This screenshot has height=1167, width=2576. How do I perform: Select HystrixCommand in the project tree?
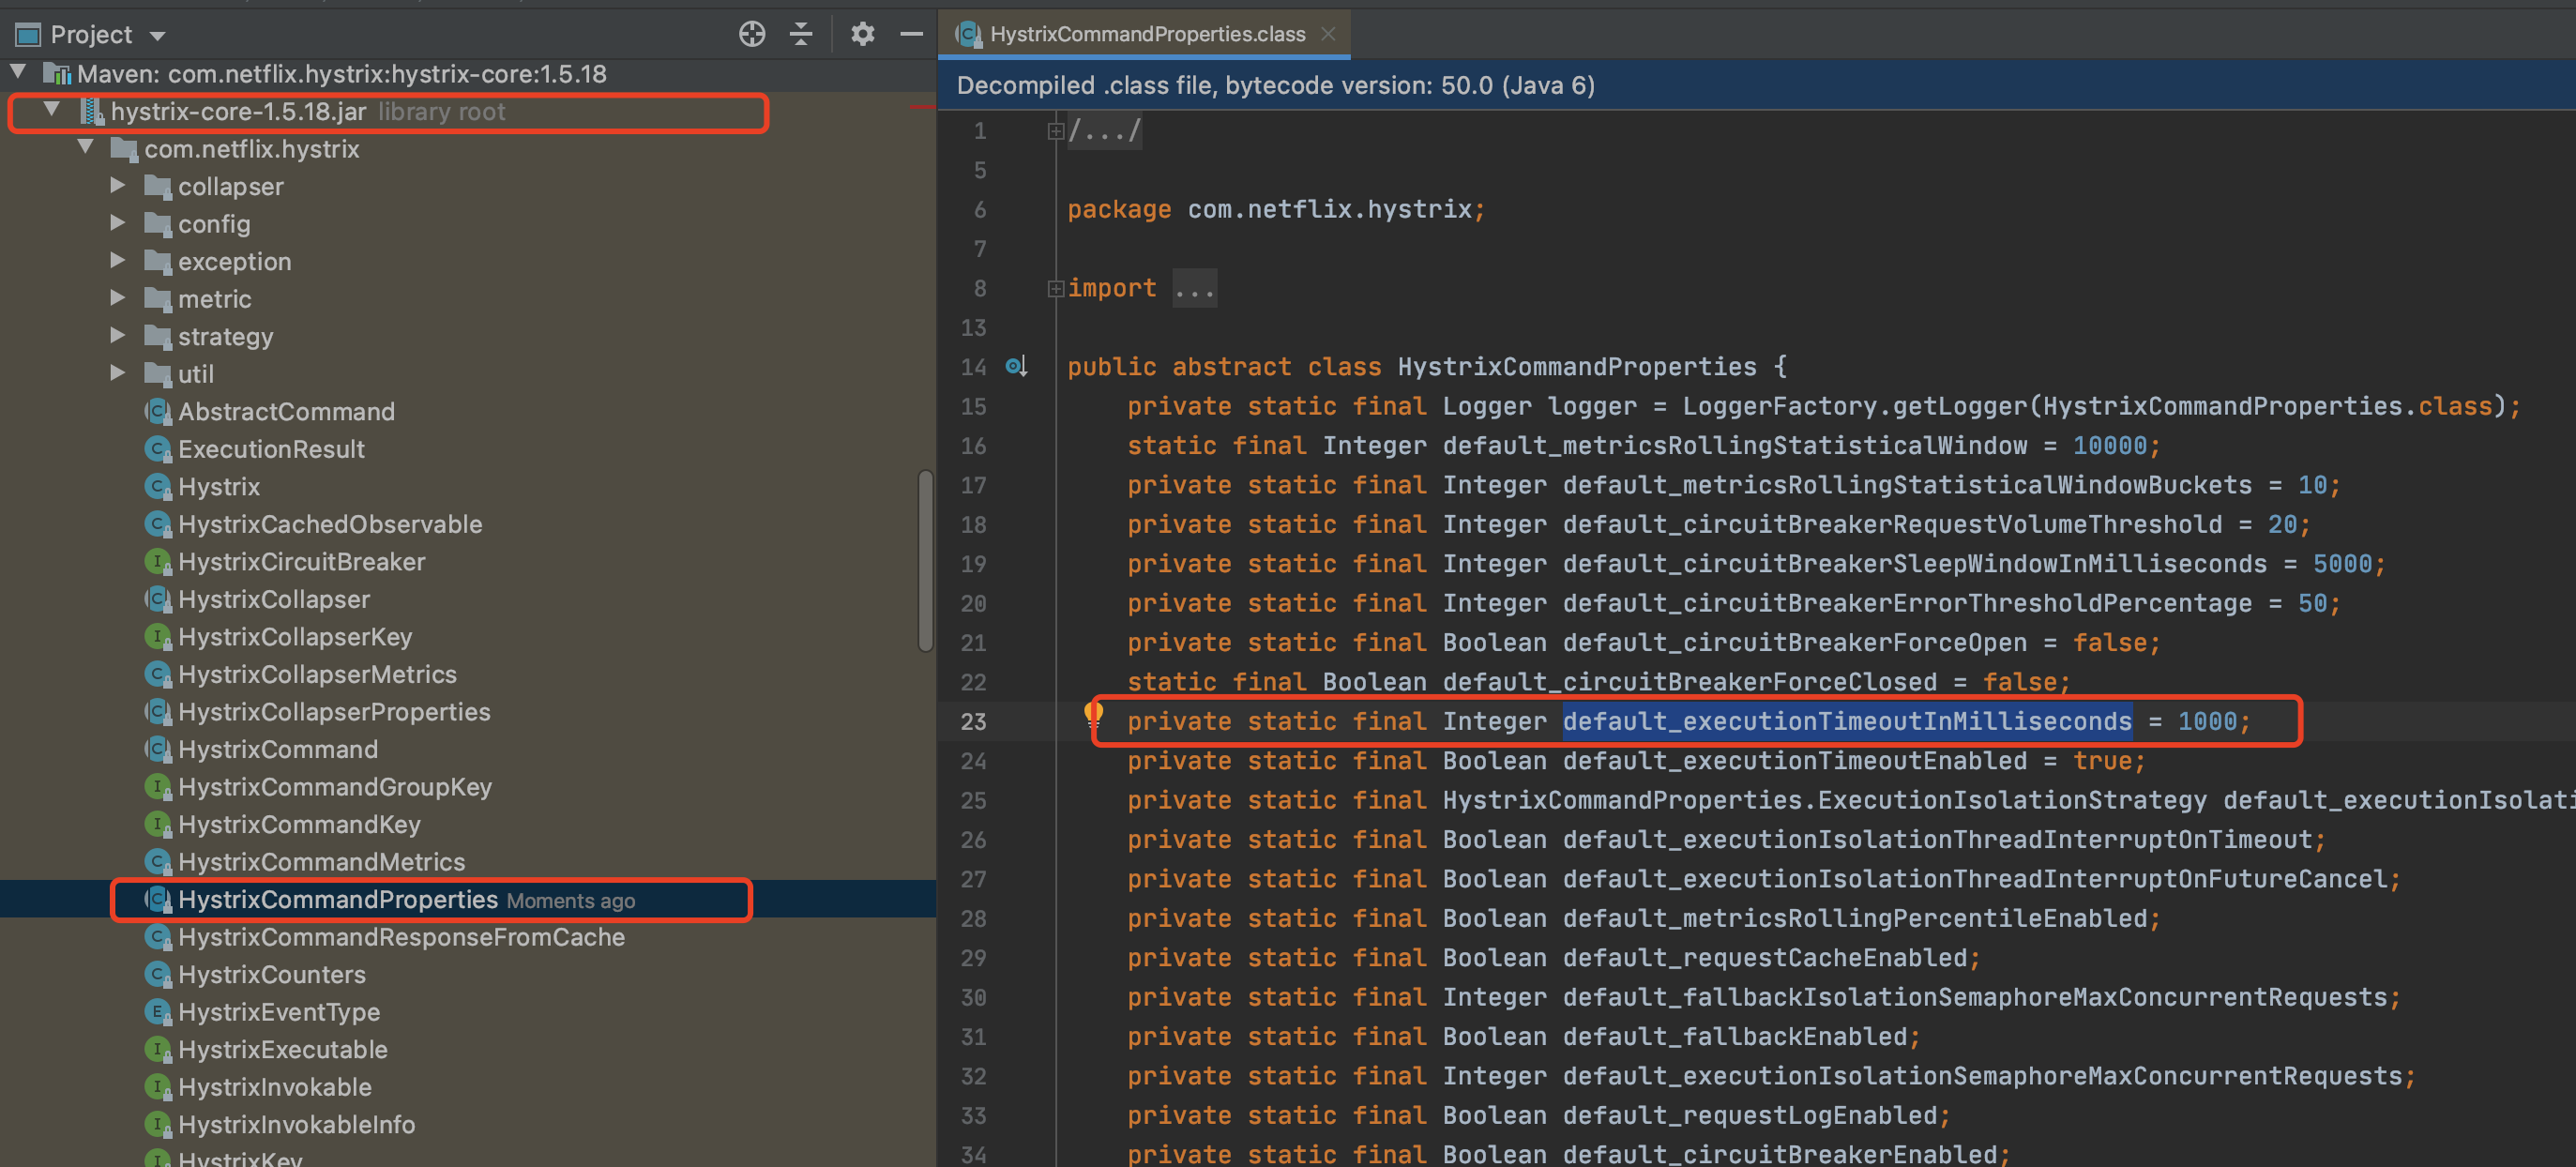pos(278,749)
